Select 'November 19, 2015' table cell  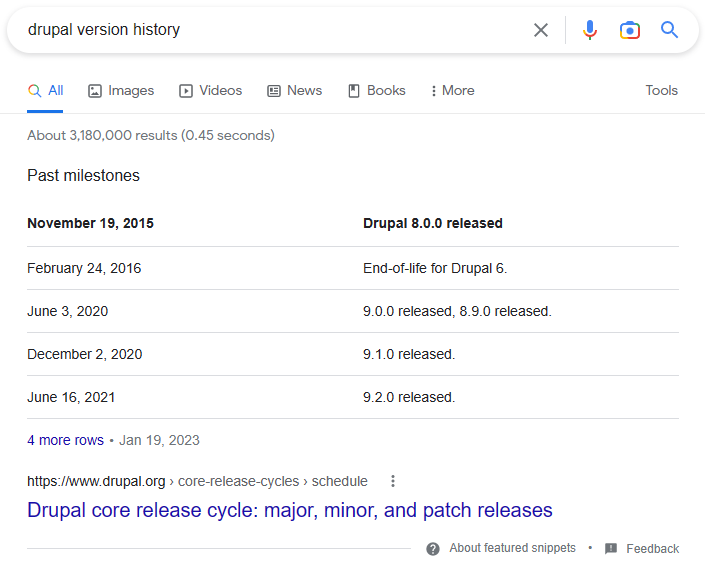pyautogui.click(x=90, y=223)
